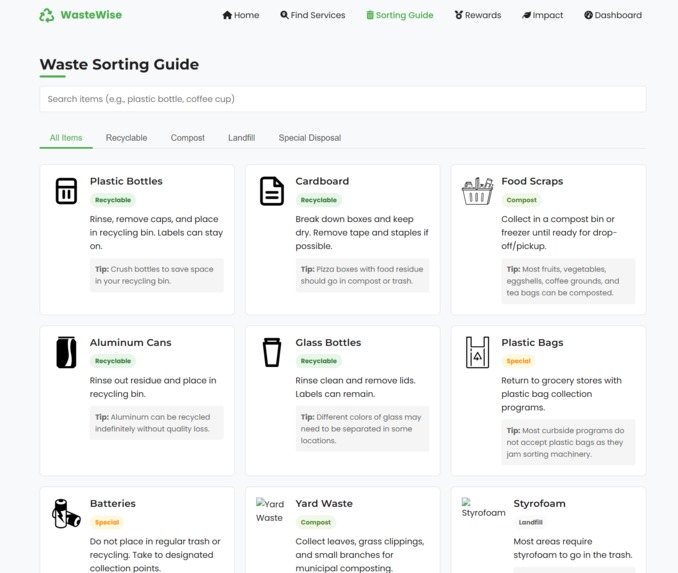Click Recyclable badge under Glass Bottles
Viewport: 678px width, 573px height.
coord(319,361)
